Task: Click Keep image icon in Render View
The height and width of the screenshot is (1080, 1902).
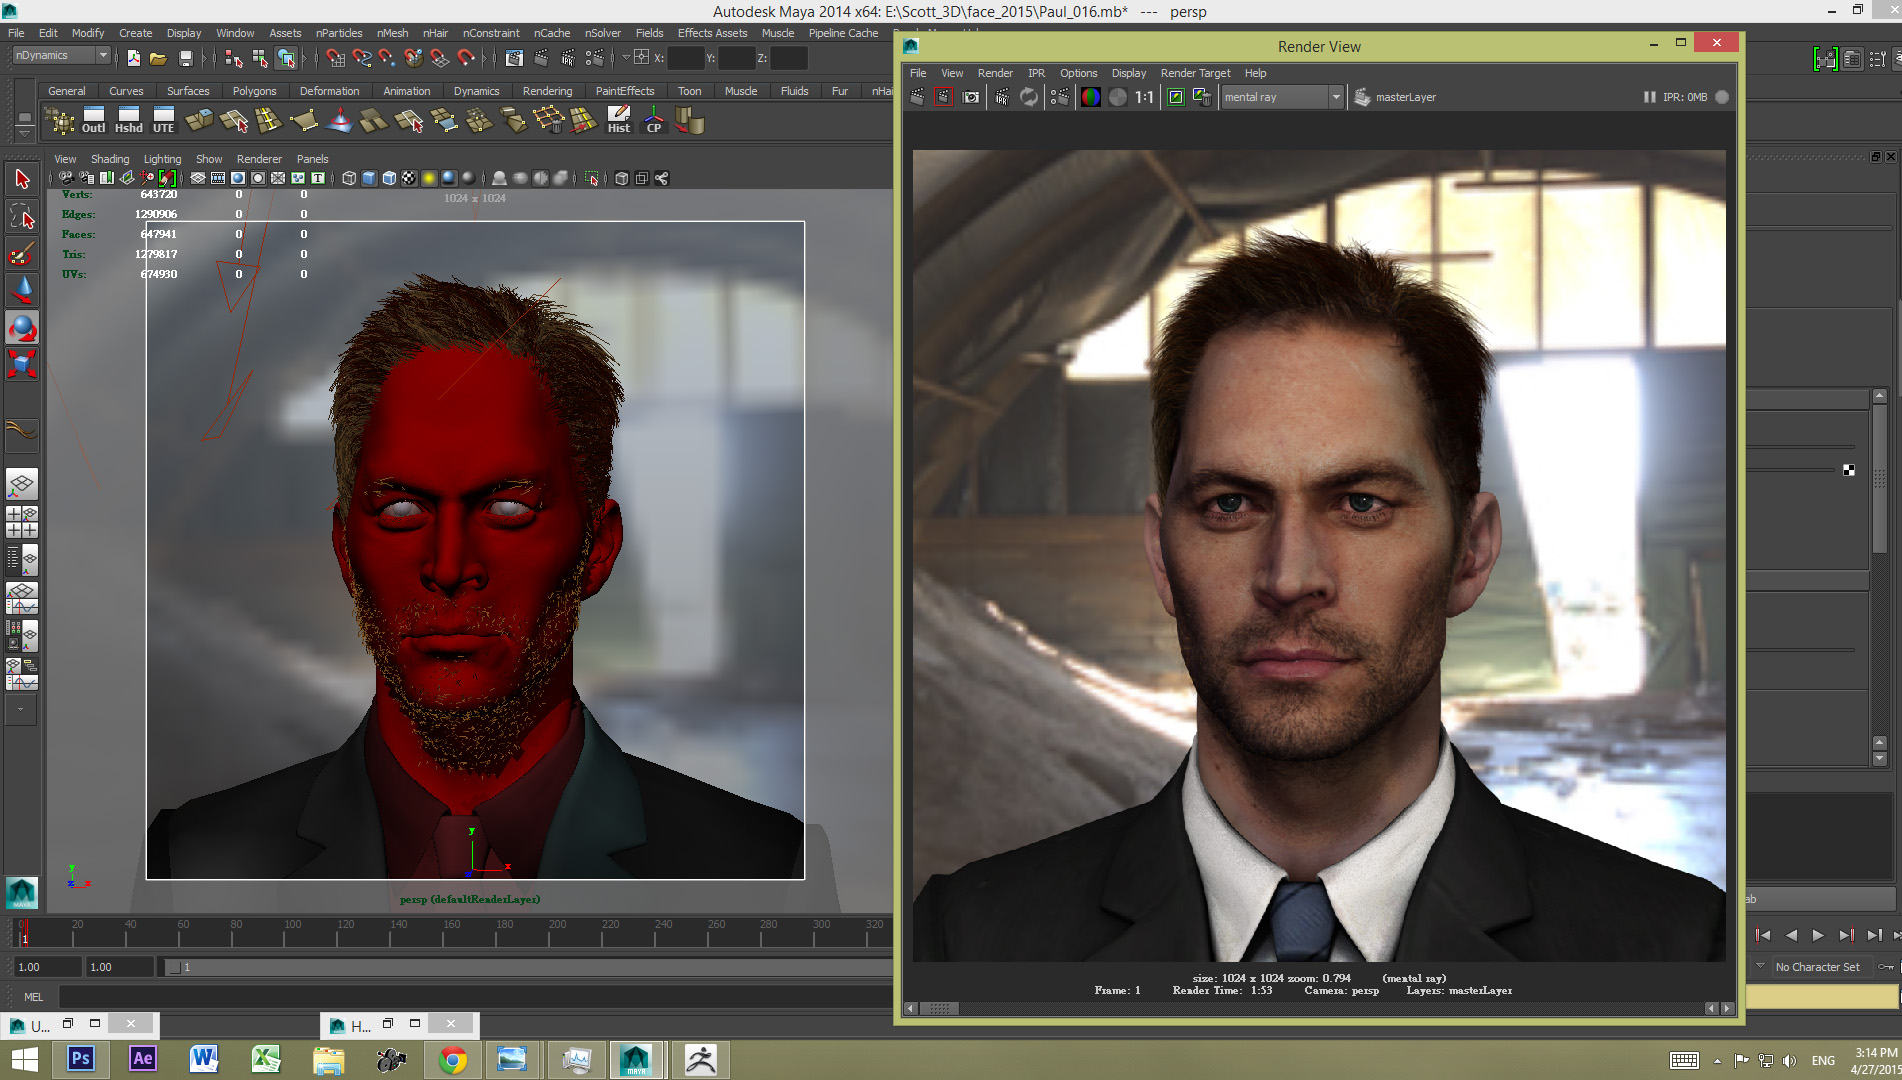Action: tap(1176, 97)
